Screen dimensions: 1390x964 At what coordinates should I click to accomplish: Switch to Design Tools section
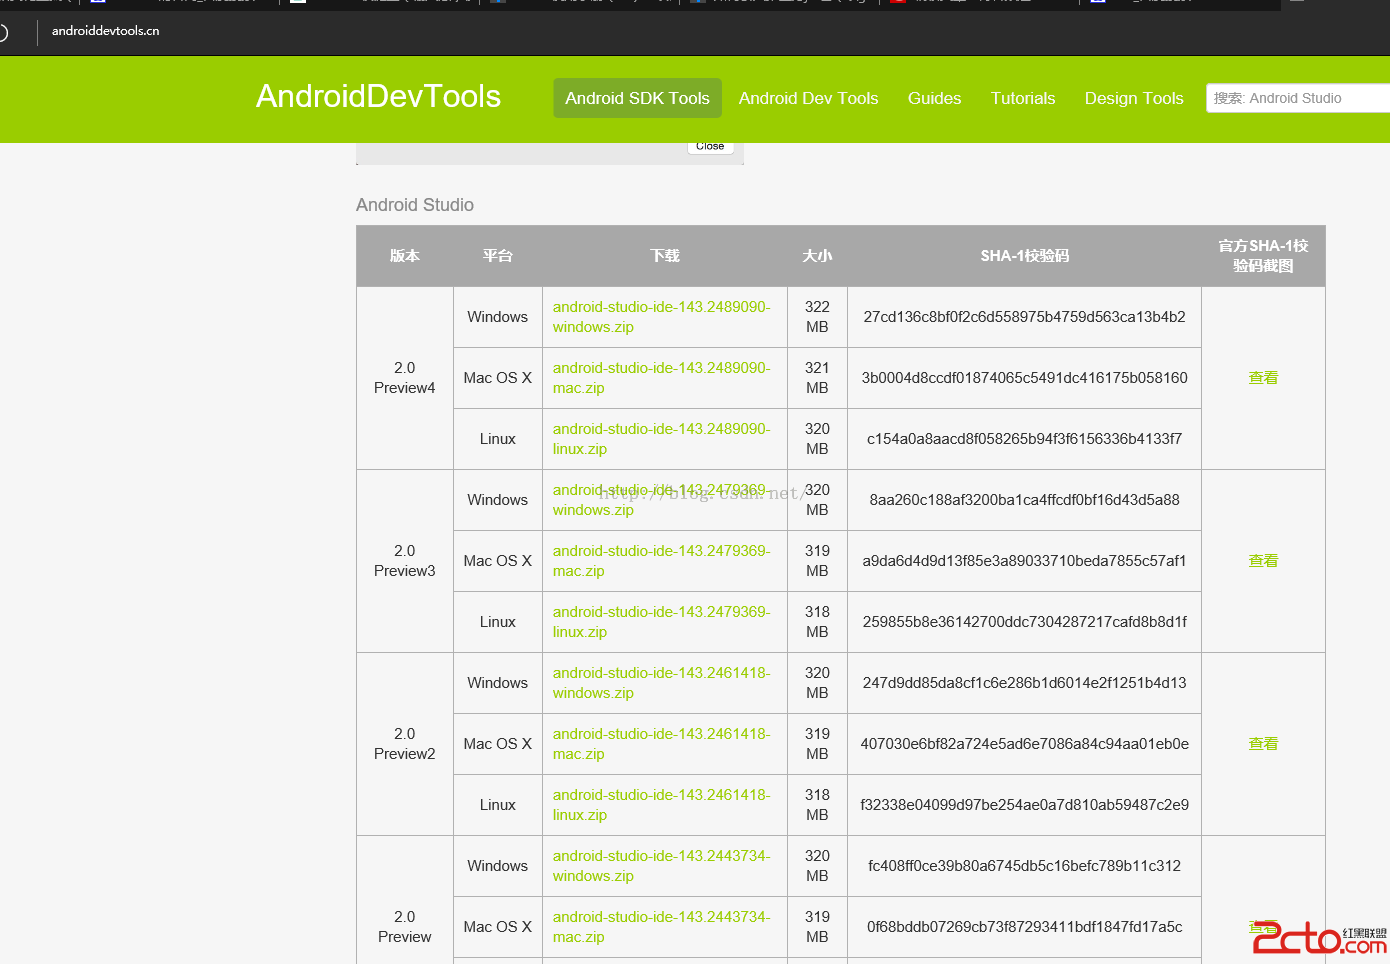click(1134, 98)
